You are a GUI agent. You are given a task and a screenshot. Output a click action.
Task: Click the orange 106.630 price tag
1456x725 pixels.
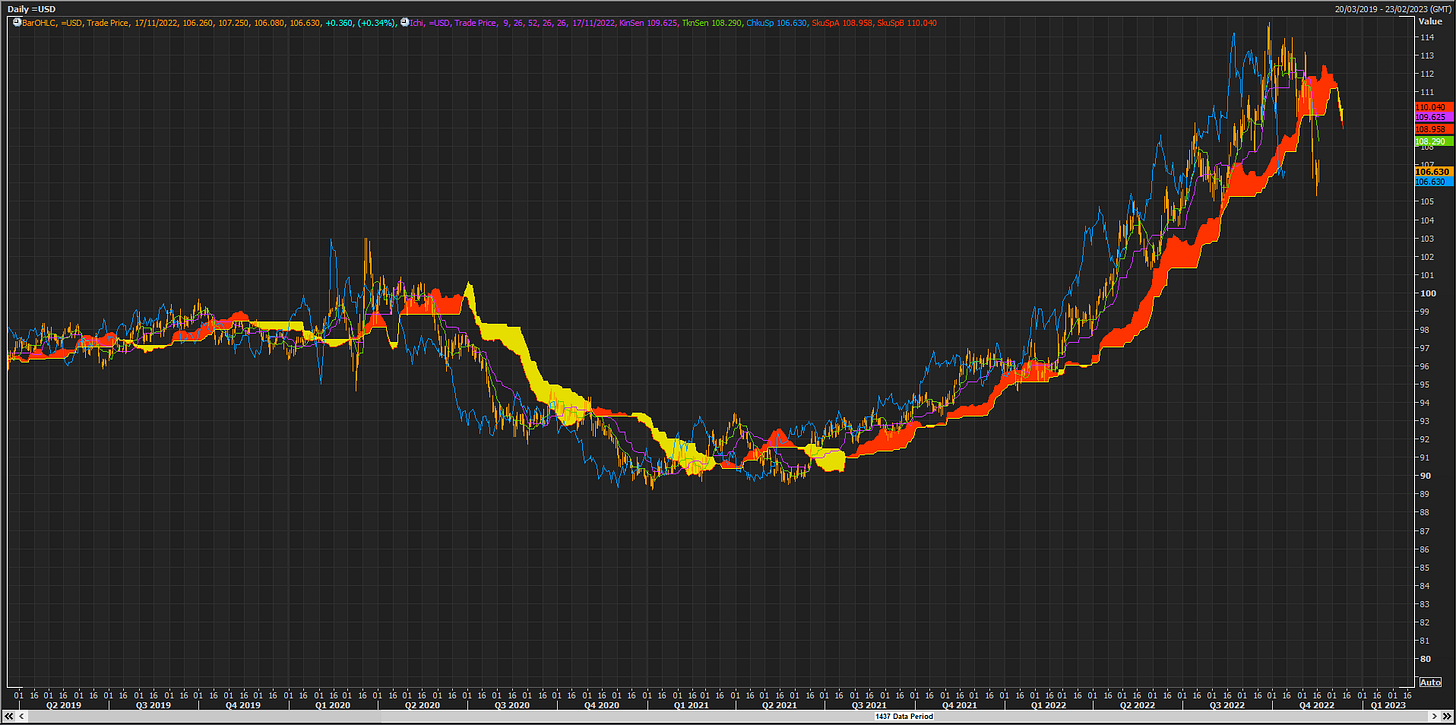click(1432, 172)
